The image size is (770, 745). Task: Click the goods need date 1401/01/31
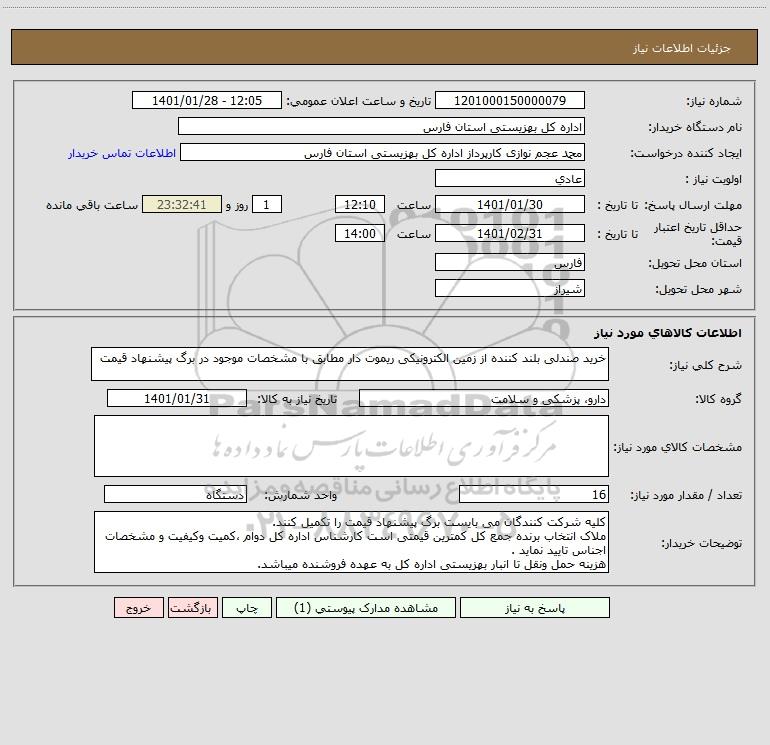pos(177,398)
